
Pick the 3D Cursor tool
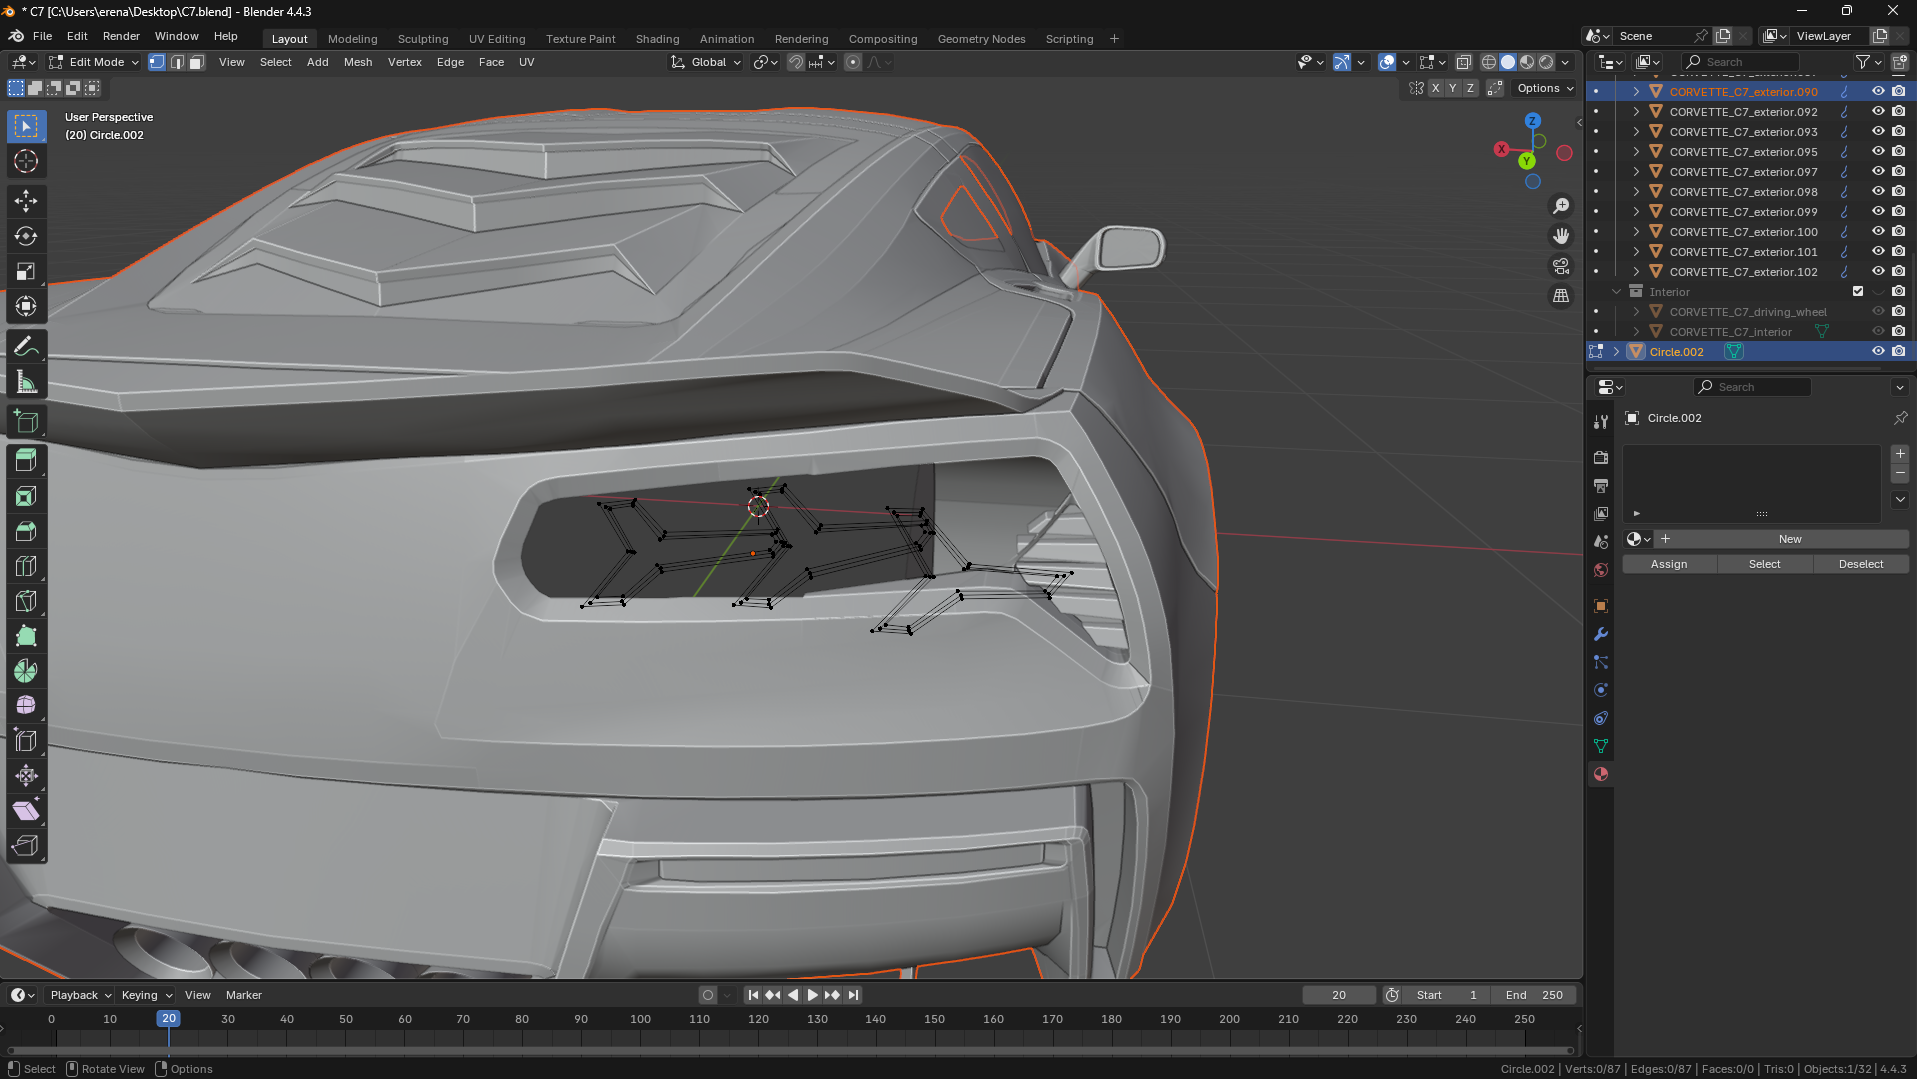pyautogui.click(x=26, y=161)
